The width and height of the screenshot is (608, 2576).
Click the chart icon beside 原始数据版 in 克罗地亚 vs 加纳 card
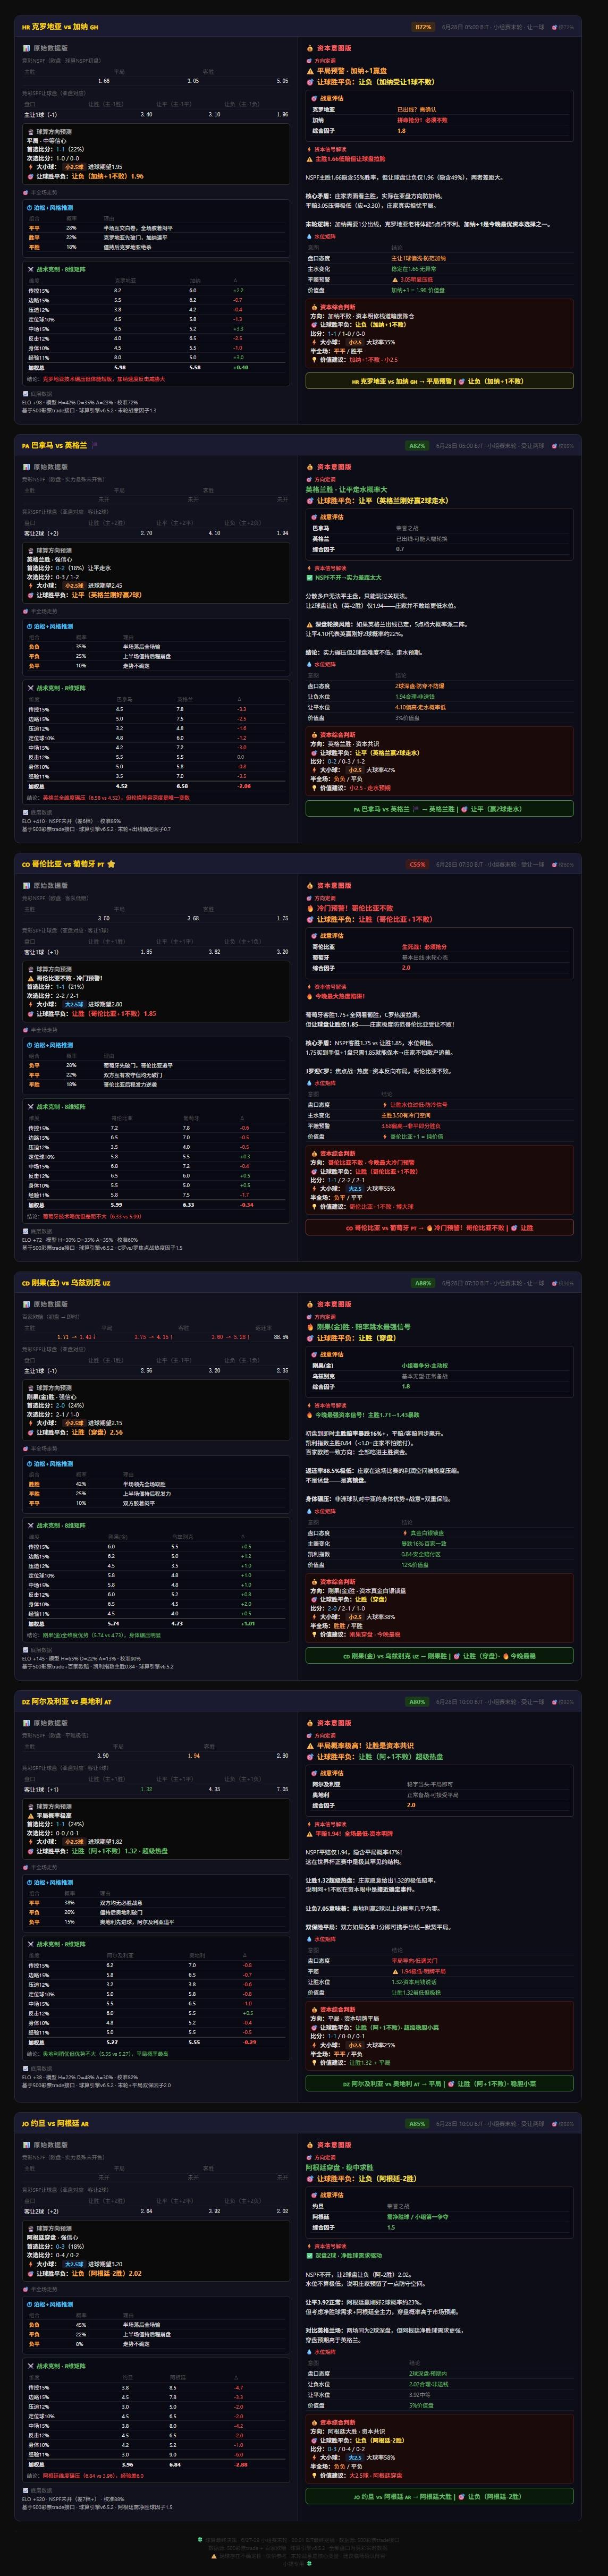27,48
